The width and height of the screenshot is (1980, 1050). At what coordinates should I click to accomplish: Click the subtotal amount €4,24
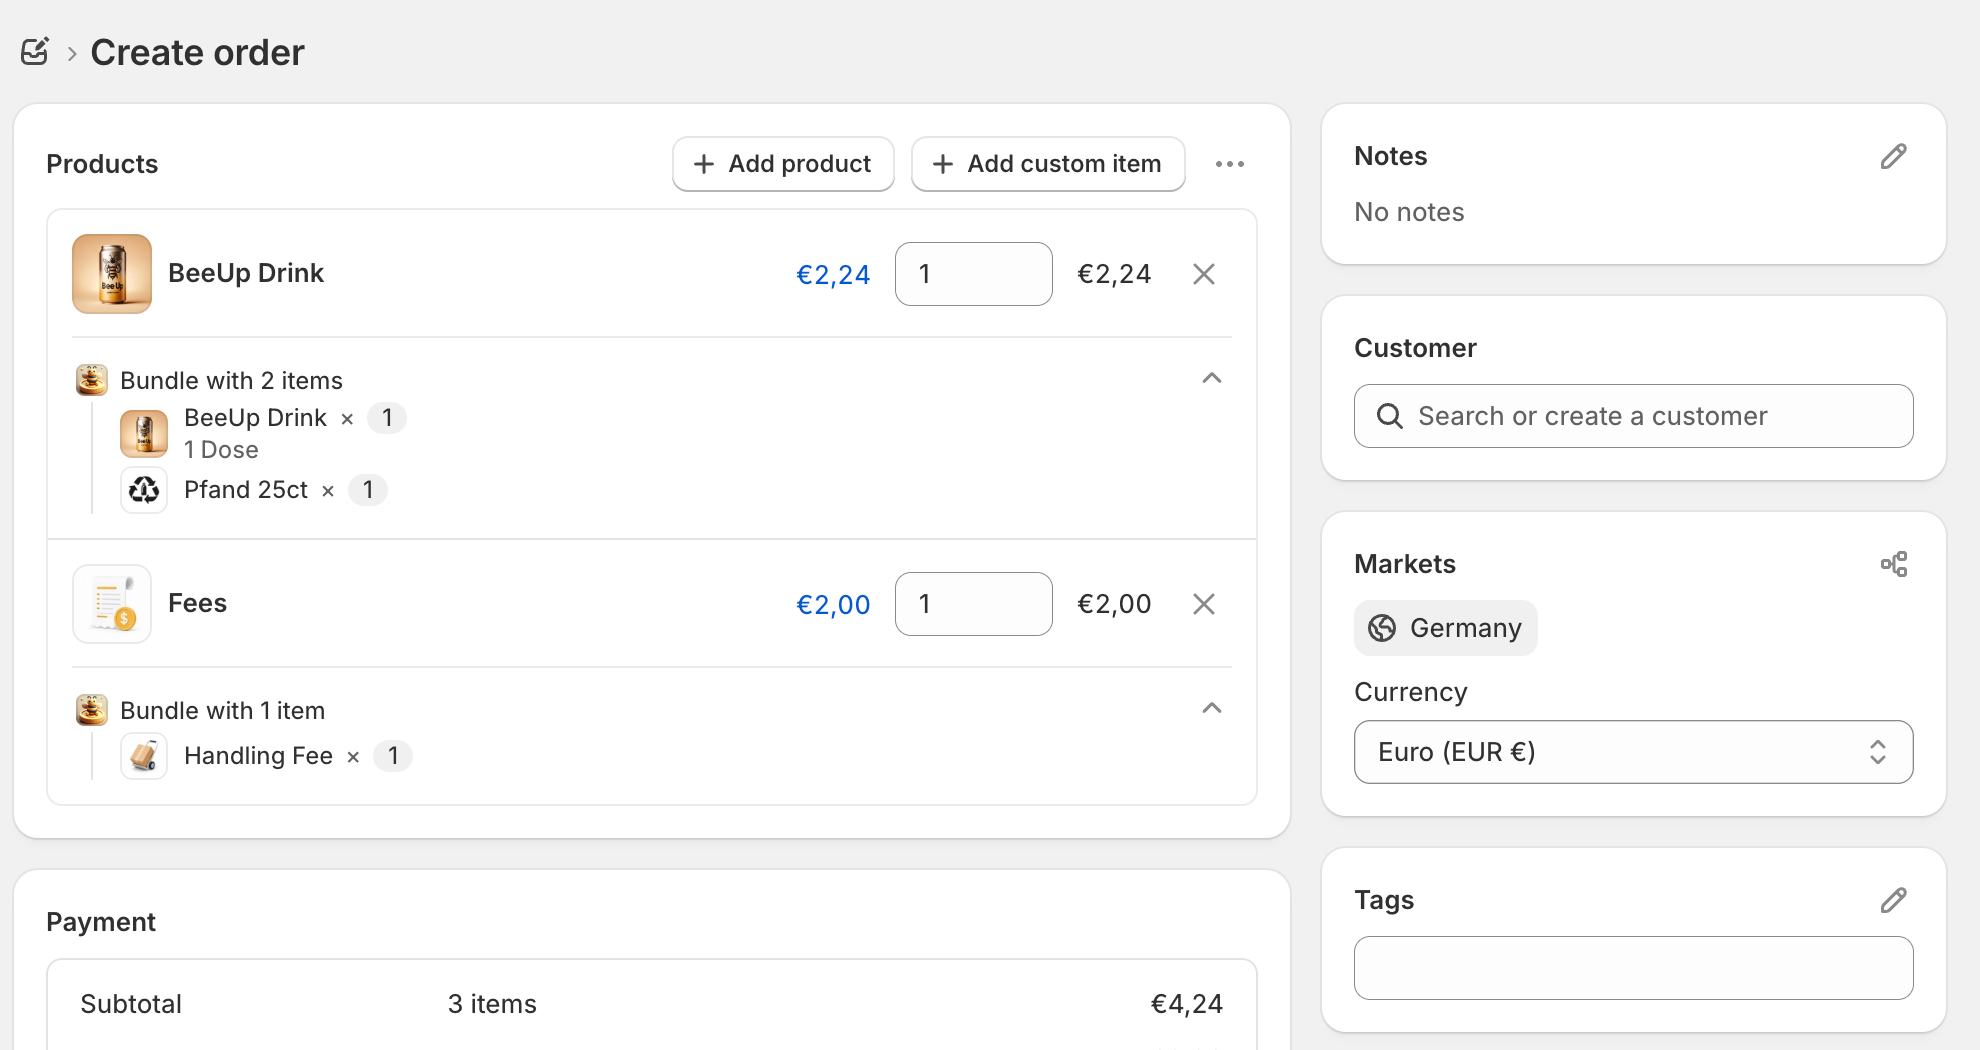coord(1187,1004)
